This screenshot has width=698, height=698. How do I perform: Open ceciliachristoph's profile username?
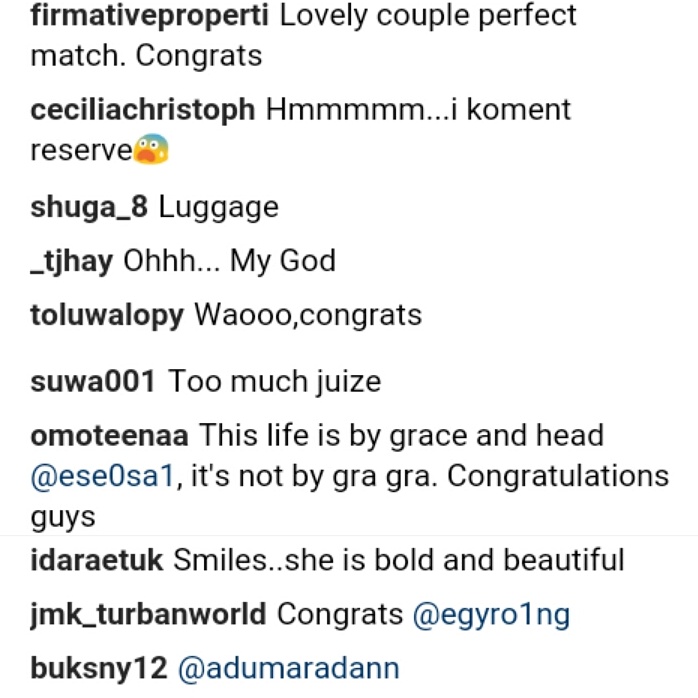coord(143,110)
